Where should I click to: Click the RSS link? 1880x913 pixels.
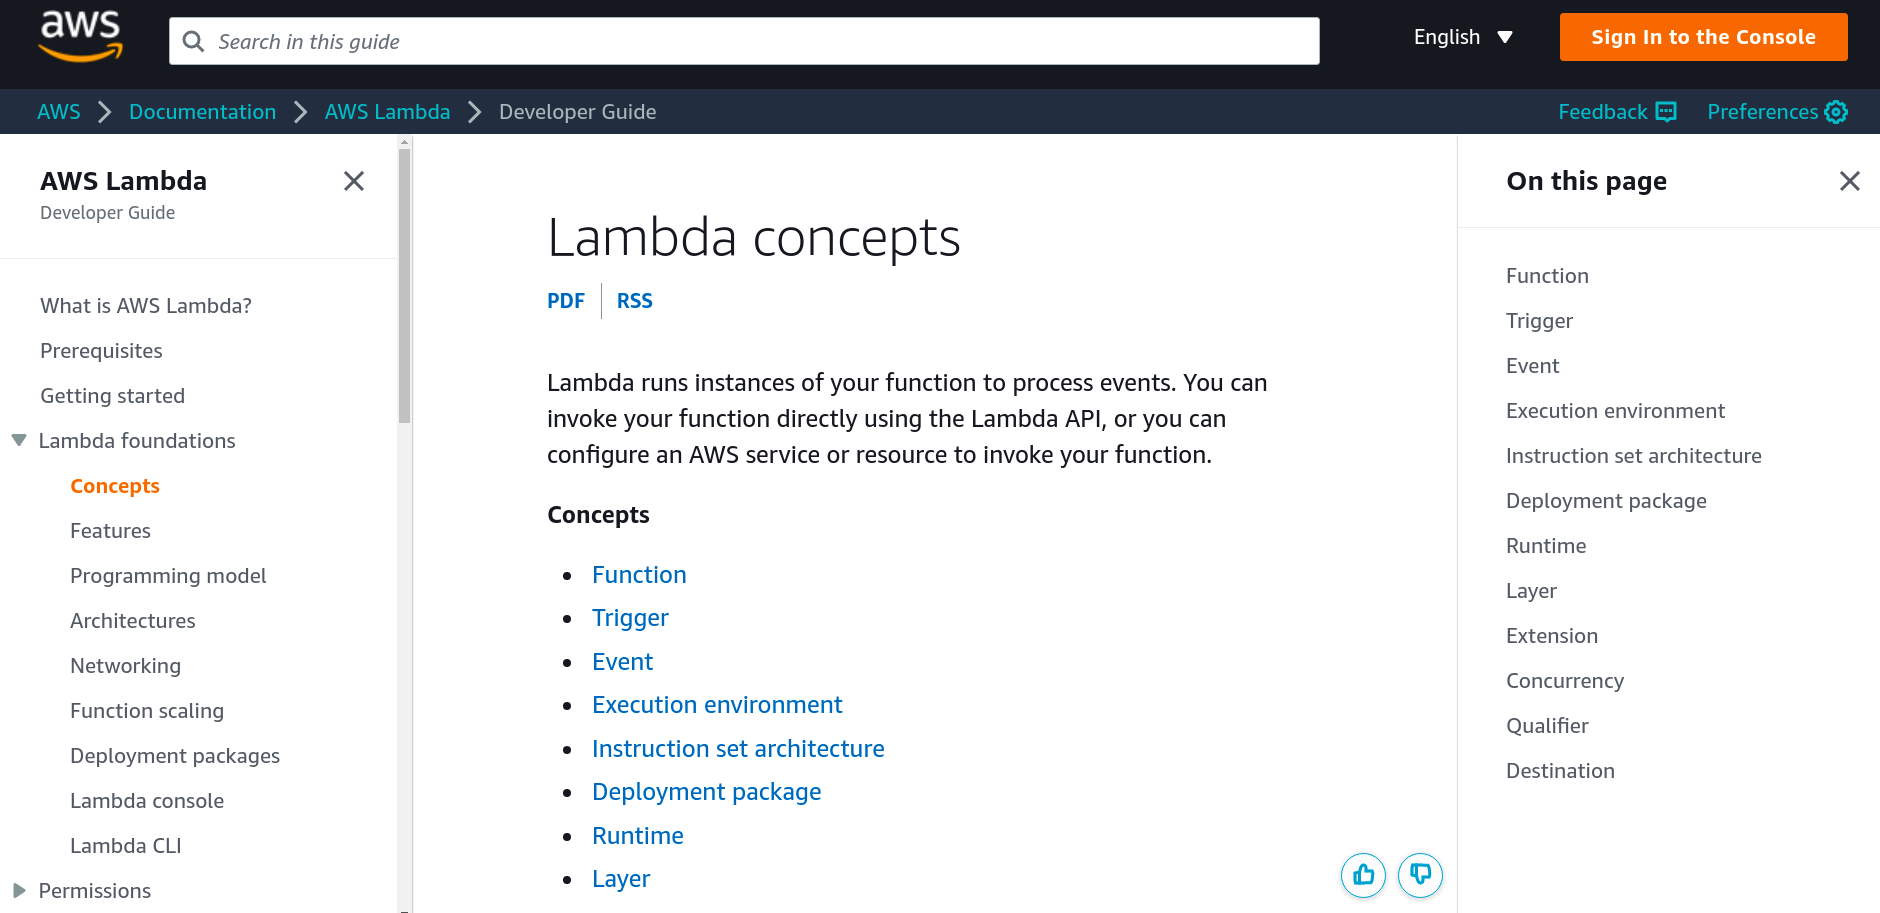(x=634, y=301)
